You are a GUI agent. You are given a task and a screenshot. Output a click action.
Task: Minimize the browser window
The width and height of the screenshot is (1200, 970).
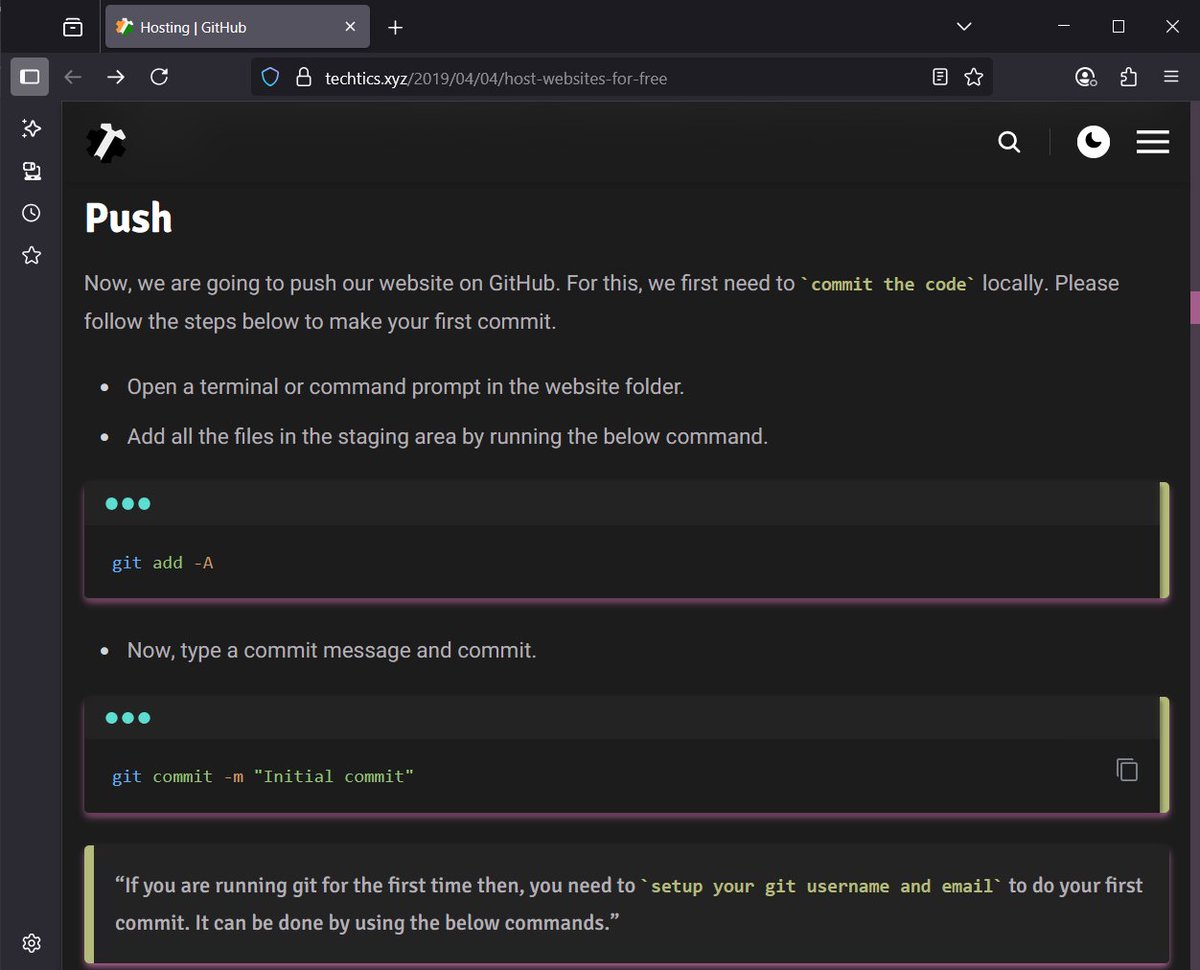click(1065, 27)
